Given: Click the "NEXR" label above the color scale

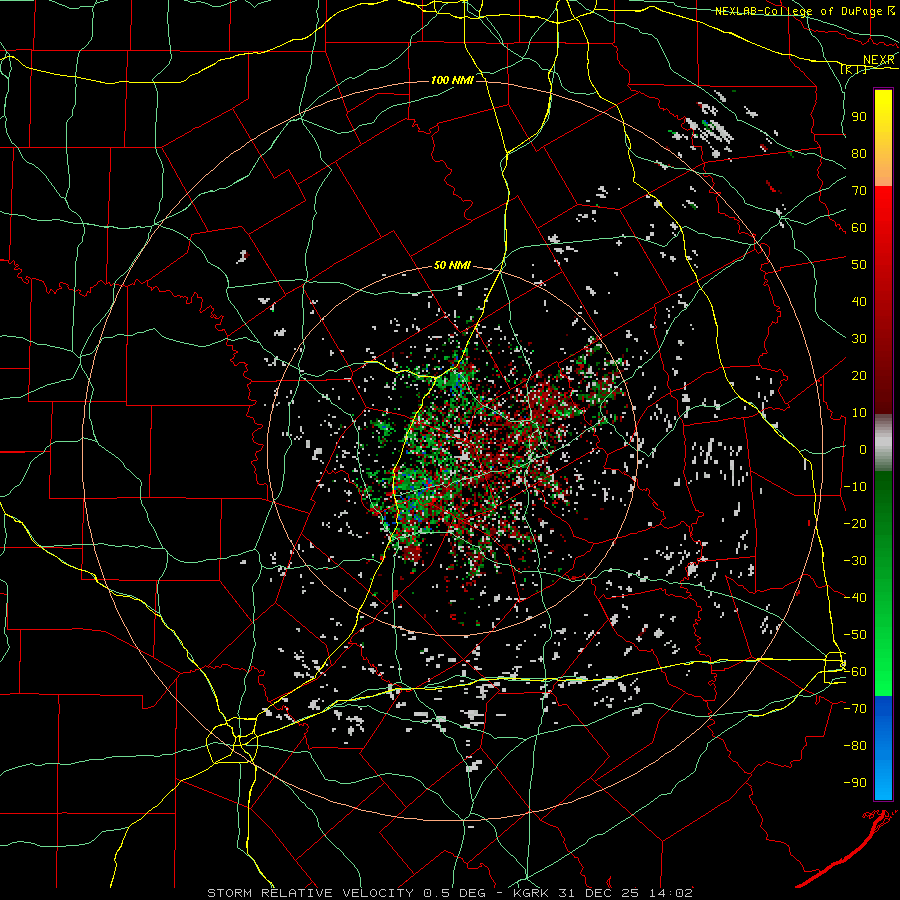Looking at the screenshot, I should click(879, 60).
